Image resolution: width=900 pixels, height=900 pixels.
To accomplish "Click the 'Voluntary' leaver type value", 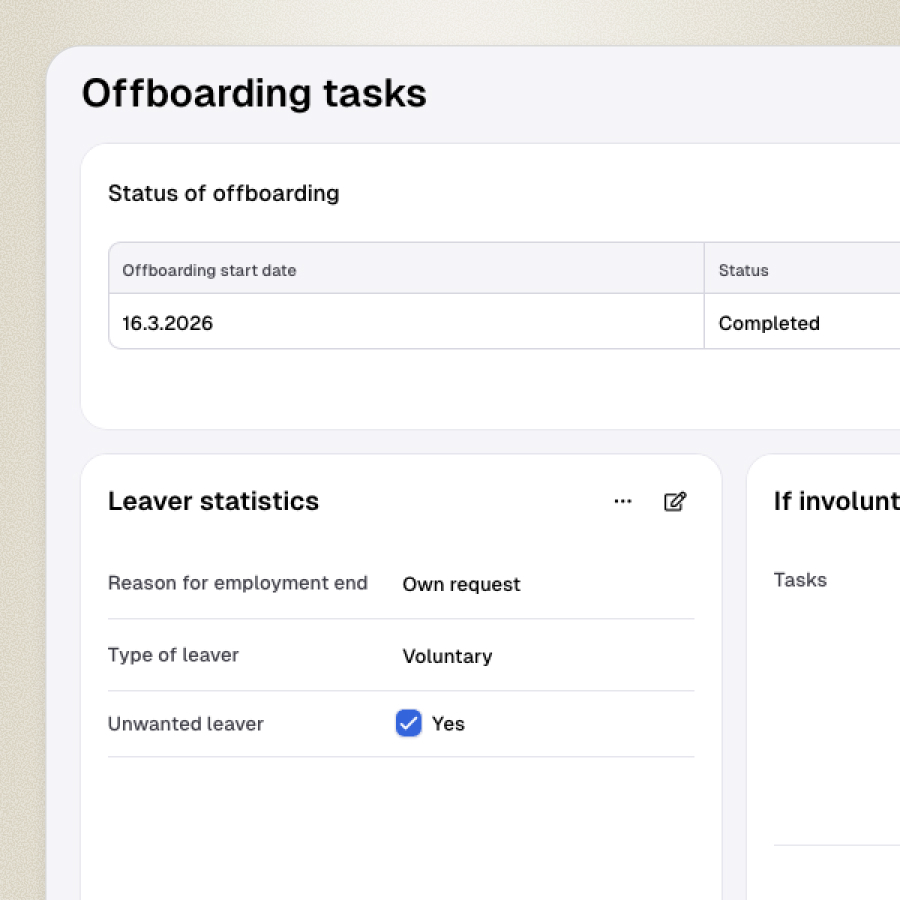I will pyautogui.click(x=447, y=656).
